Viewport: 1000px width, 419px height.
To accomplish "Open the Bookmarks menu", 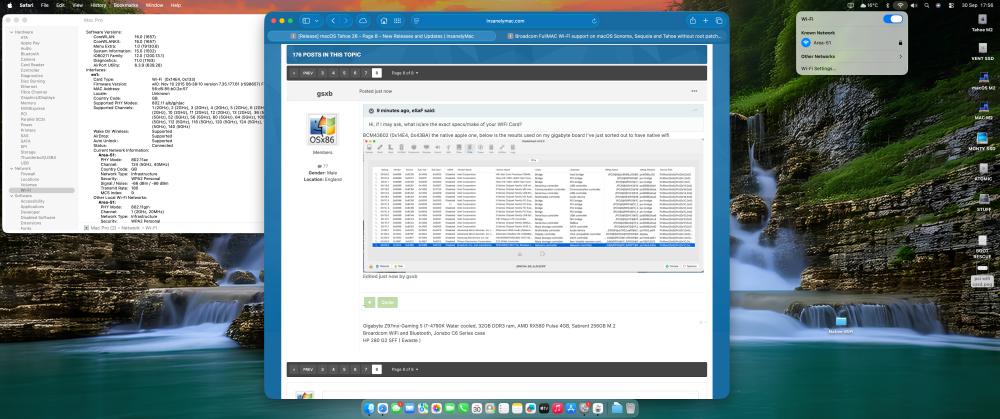I will tap(124, 4).
